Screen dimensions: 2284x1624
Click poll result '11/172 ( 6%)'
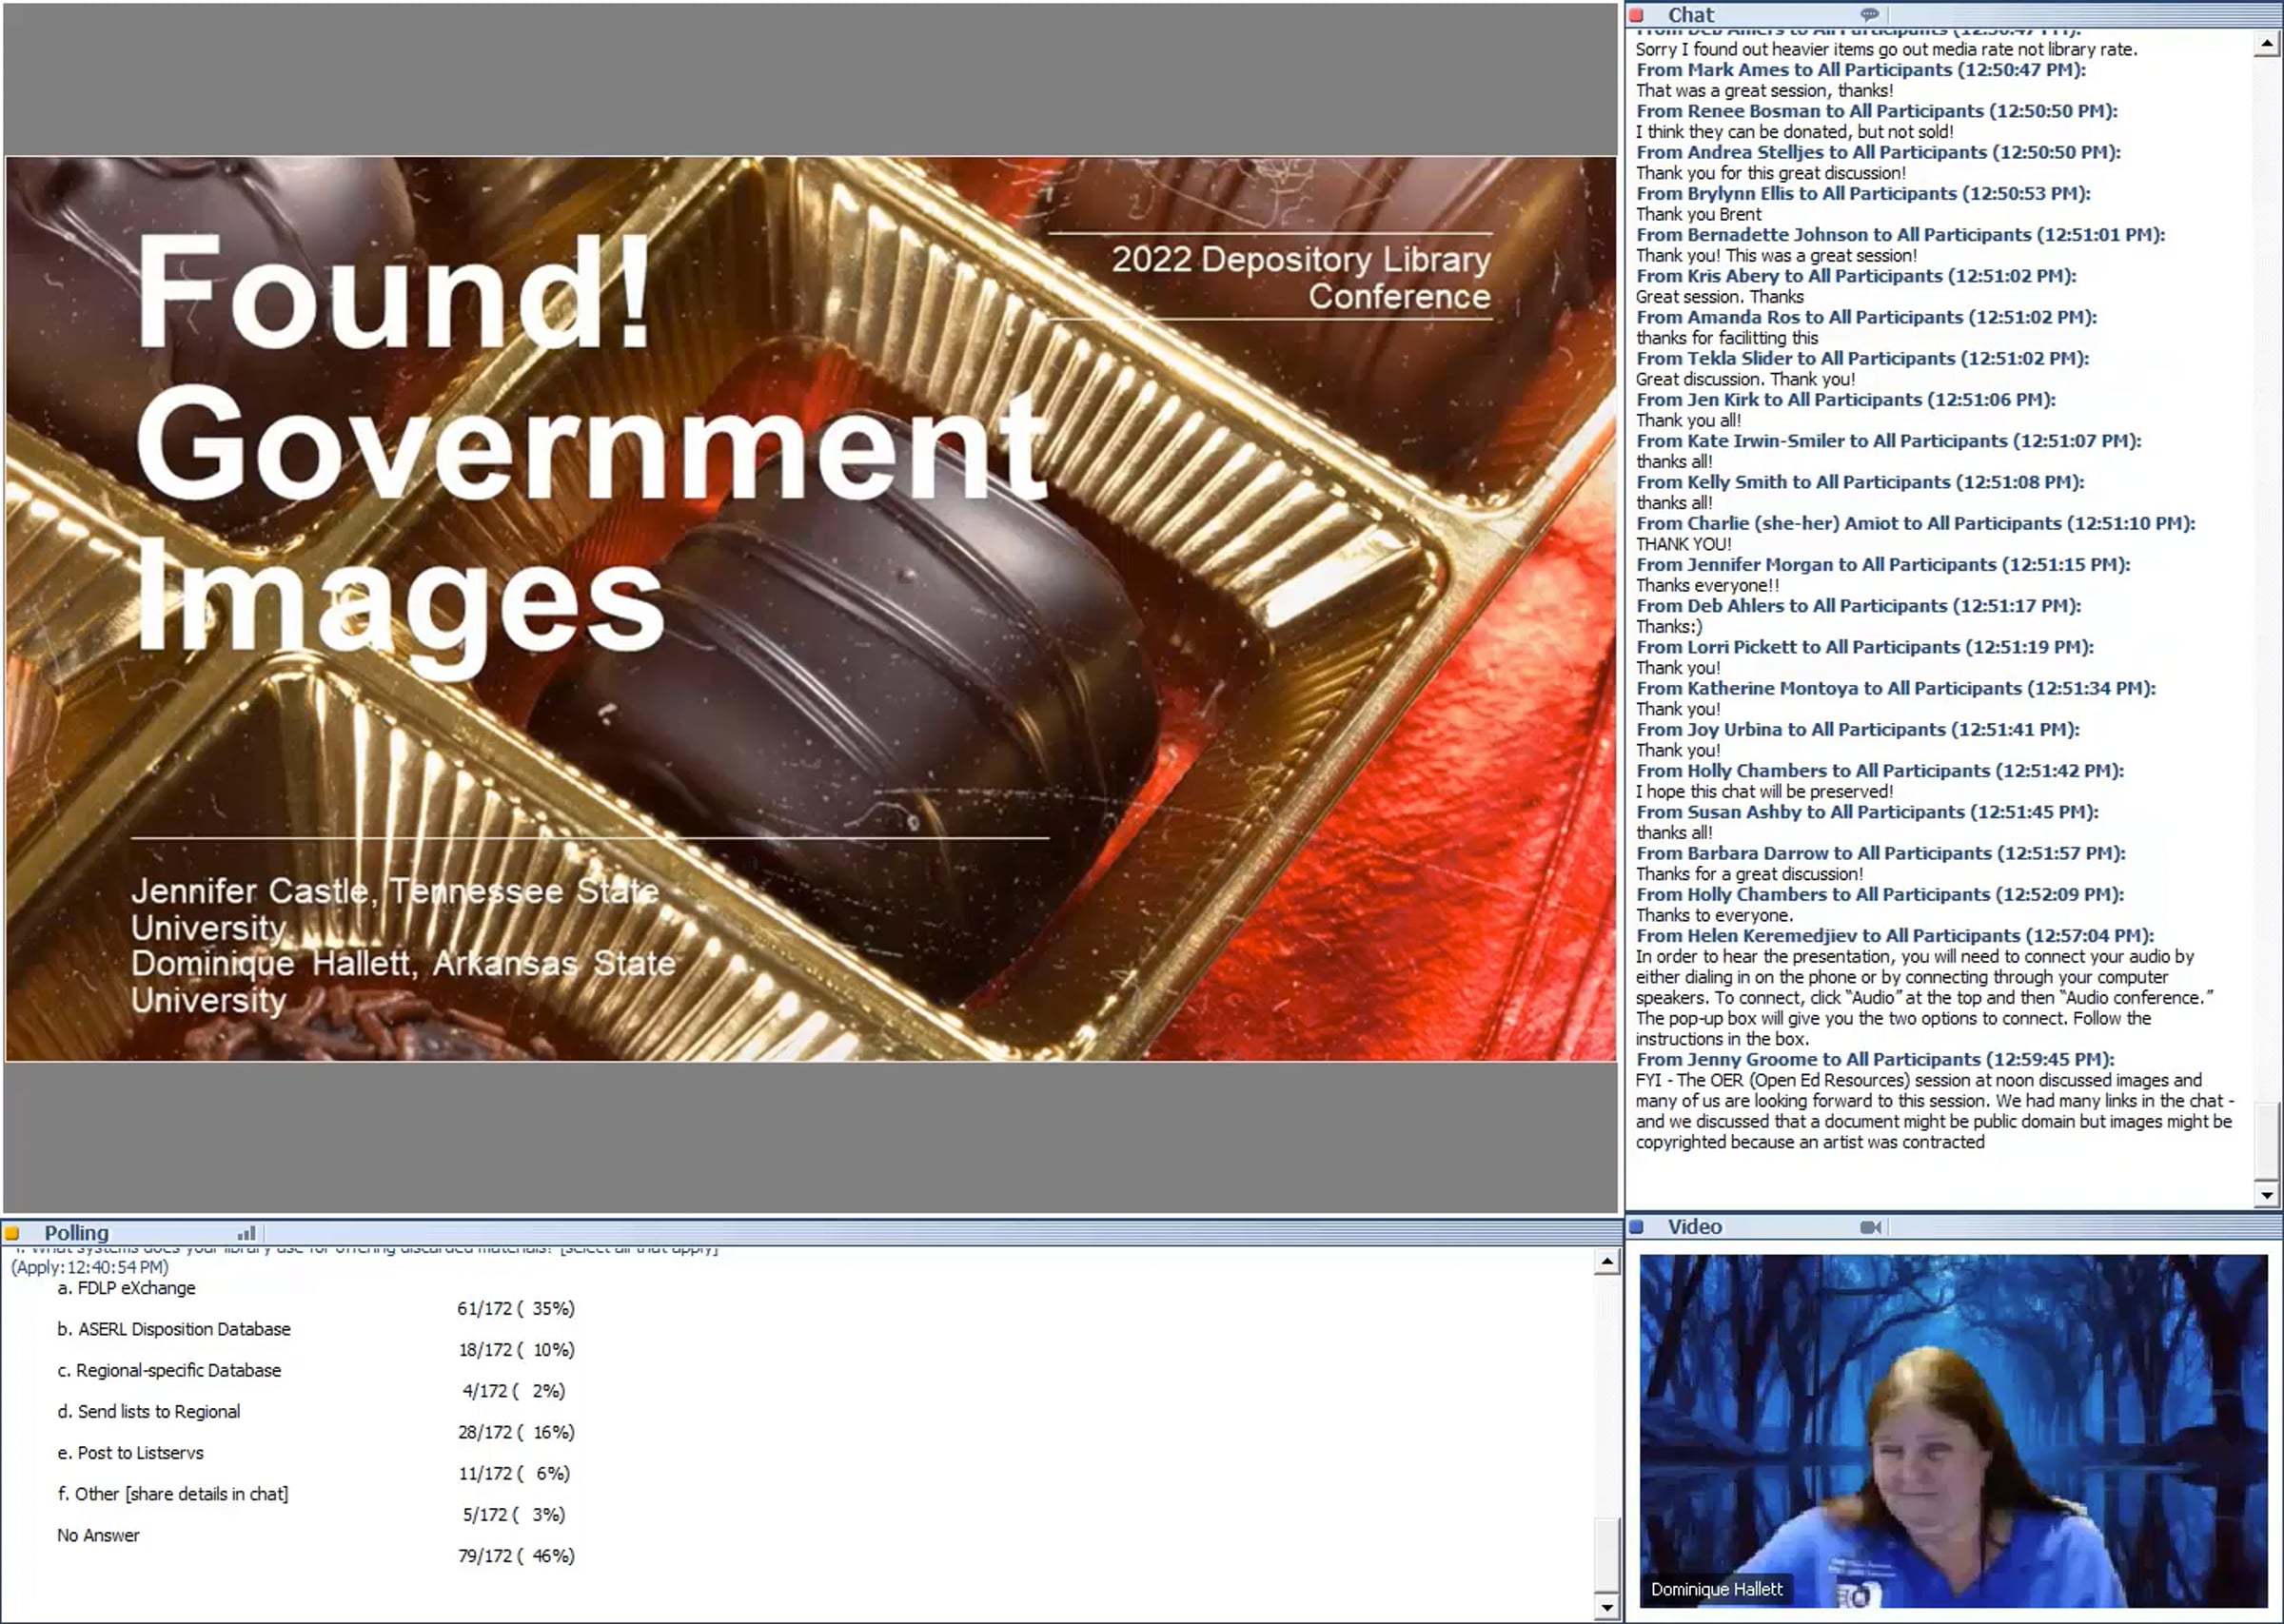pyautogui.click(x=514, y=1474)
